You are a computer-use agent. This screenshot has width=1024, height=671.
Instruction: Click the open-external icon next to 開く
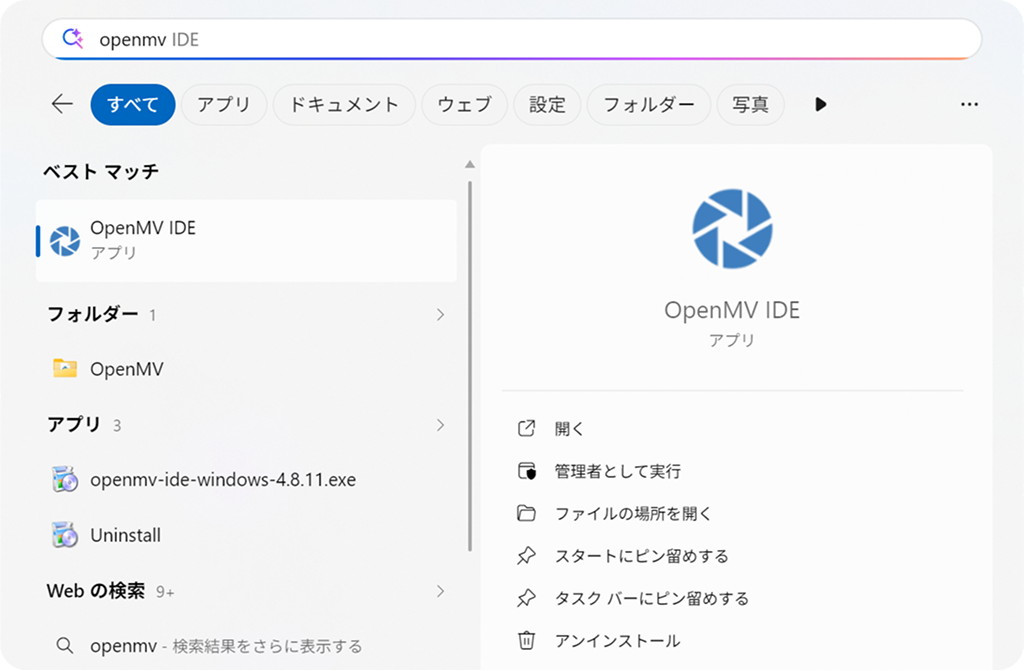[x=526, y=429]
